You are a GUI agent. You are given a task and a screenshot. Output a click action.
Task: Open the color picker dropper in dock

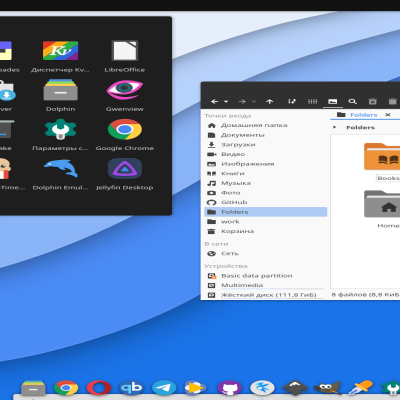pos(360,388)
